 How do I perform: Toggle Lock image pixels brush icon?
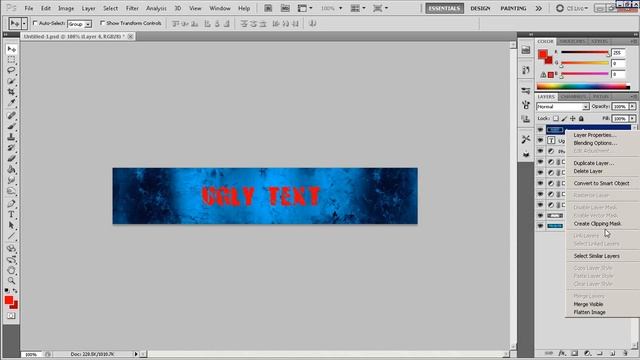(564, 119)
